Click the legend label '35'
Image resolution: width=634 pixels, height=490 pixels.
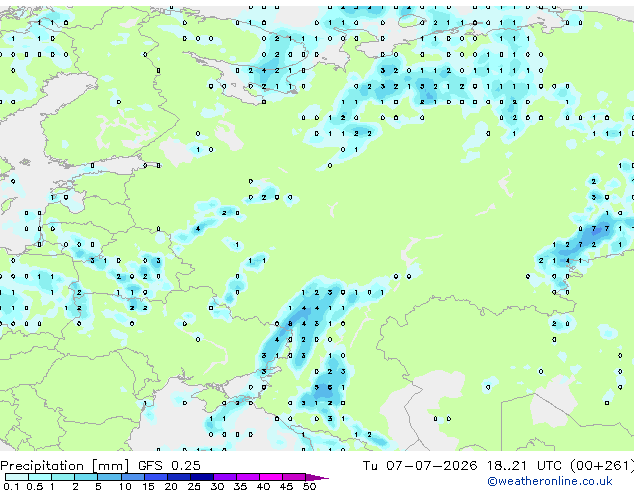(x=240, y=486)
